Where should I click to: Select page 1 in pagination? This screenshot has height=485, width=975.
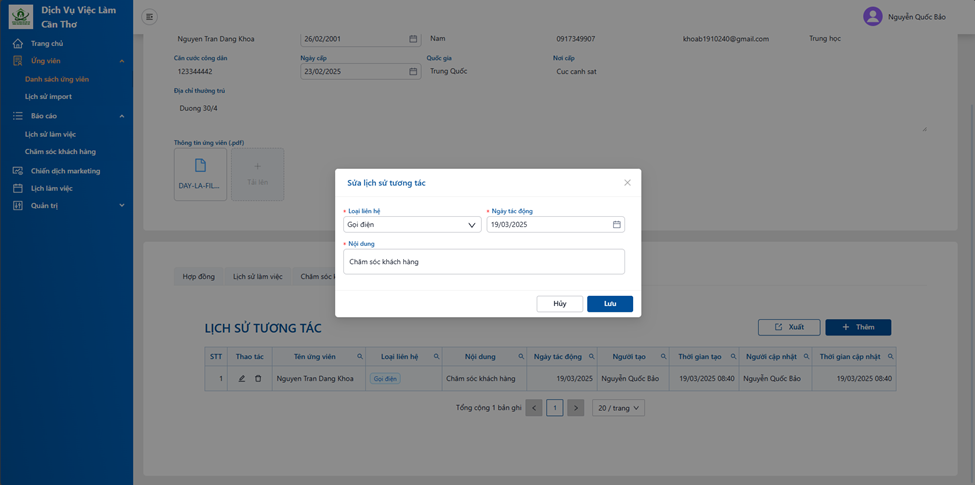click(x=555, y=408)
